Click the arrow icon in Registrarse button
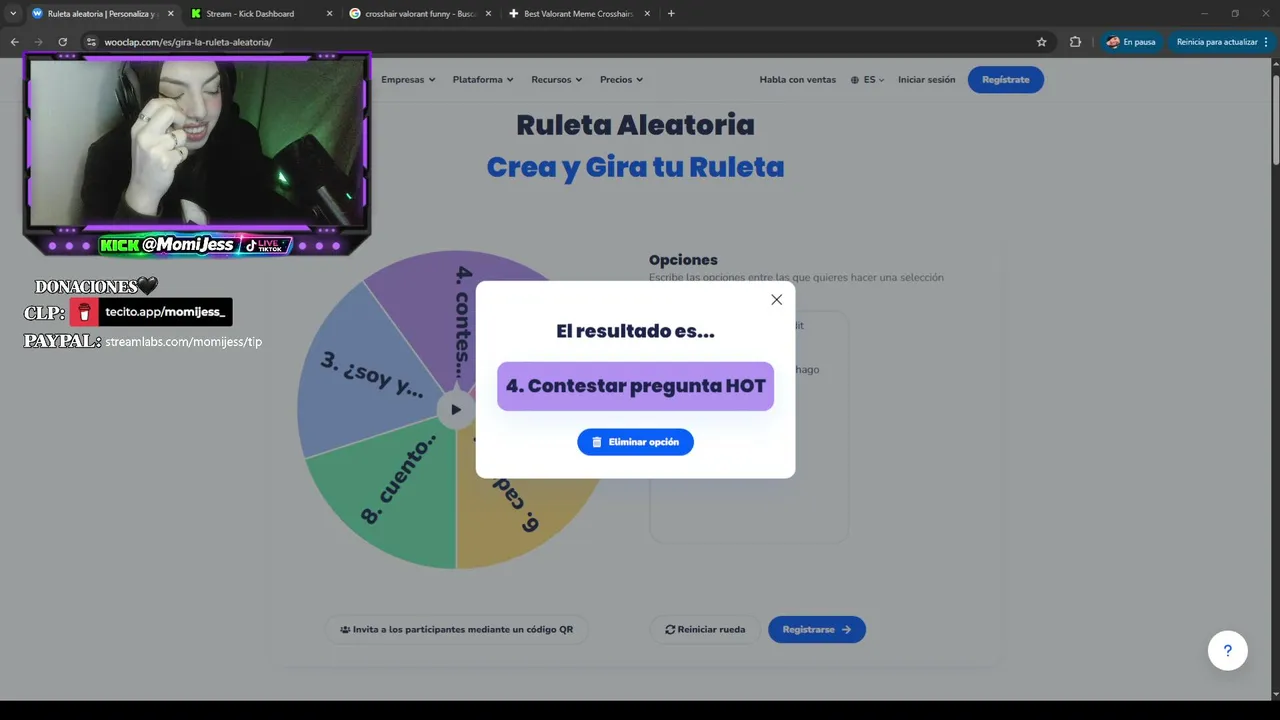 coord(846,630)
